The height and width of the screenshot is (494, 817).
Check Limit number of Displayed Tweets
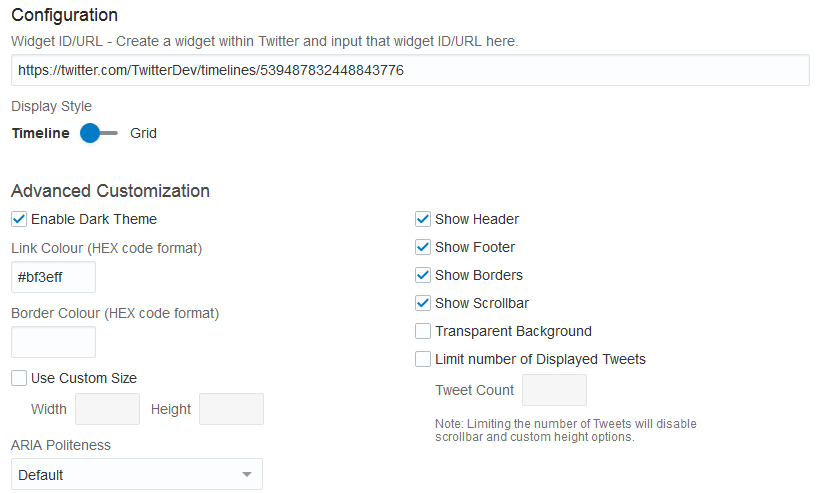coord(423,359)
